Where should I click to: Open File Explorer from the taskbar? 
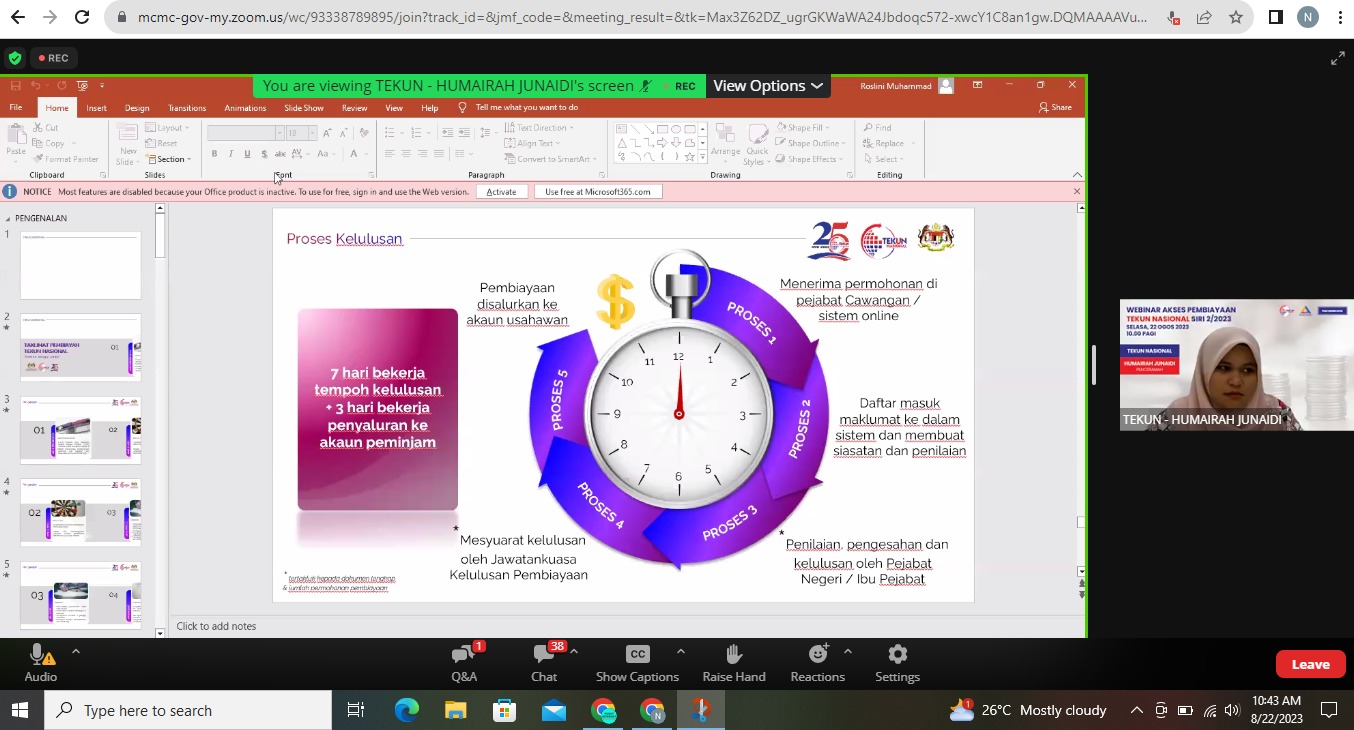click(x=455, y=710)
